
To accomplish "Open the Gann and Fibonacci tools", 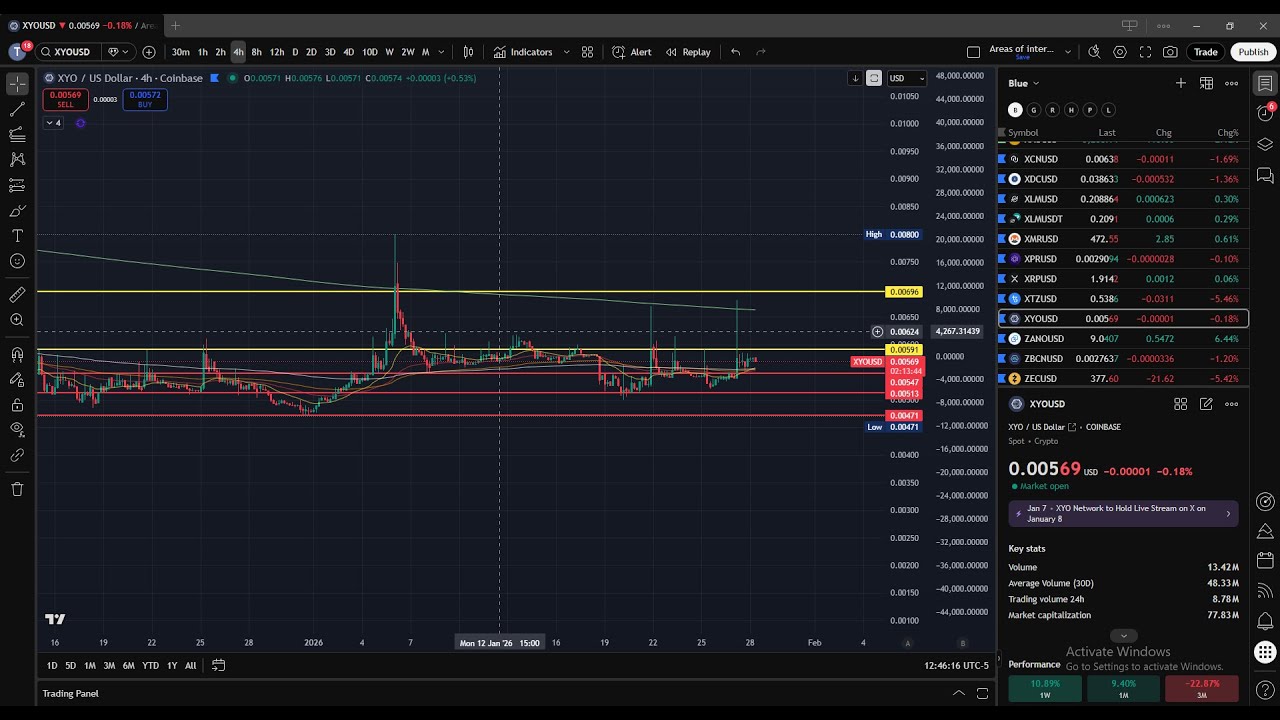I will 17,134.
